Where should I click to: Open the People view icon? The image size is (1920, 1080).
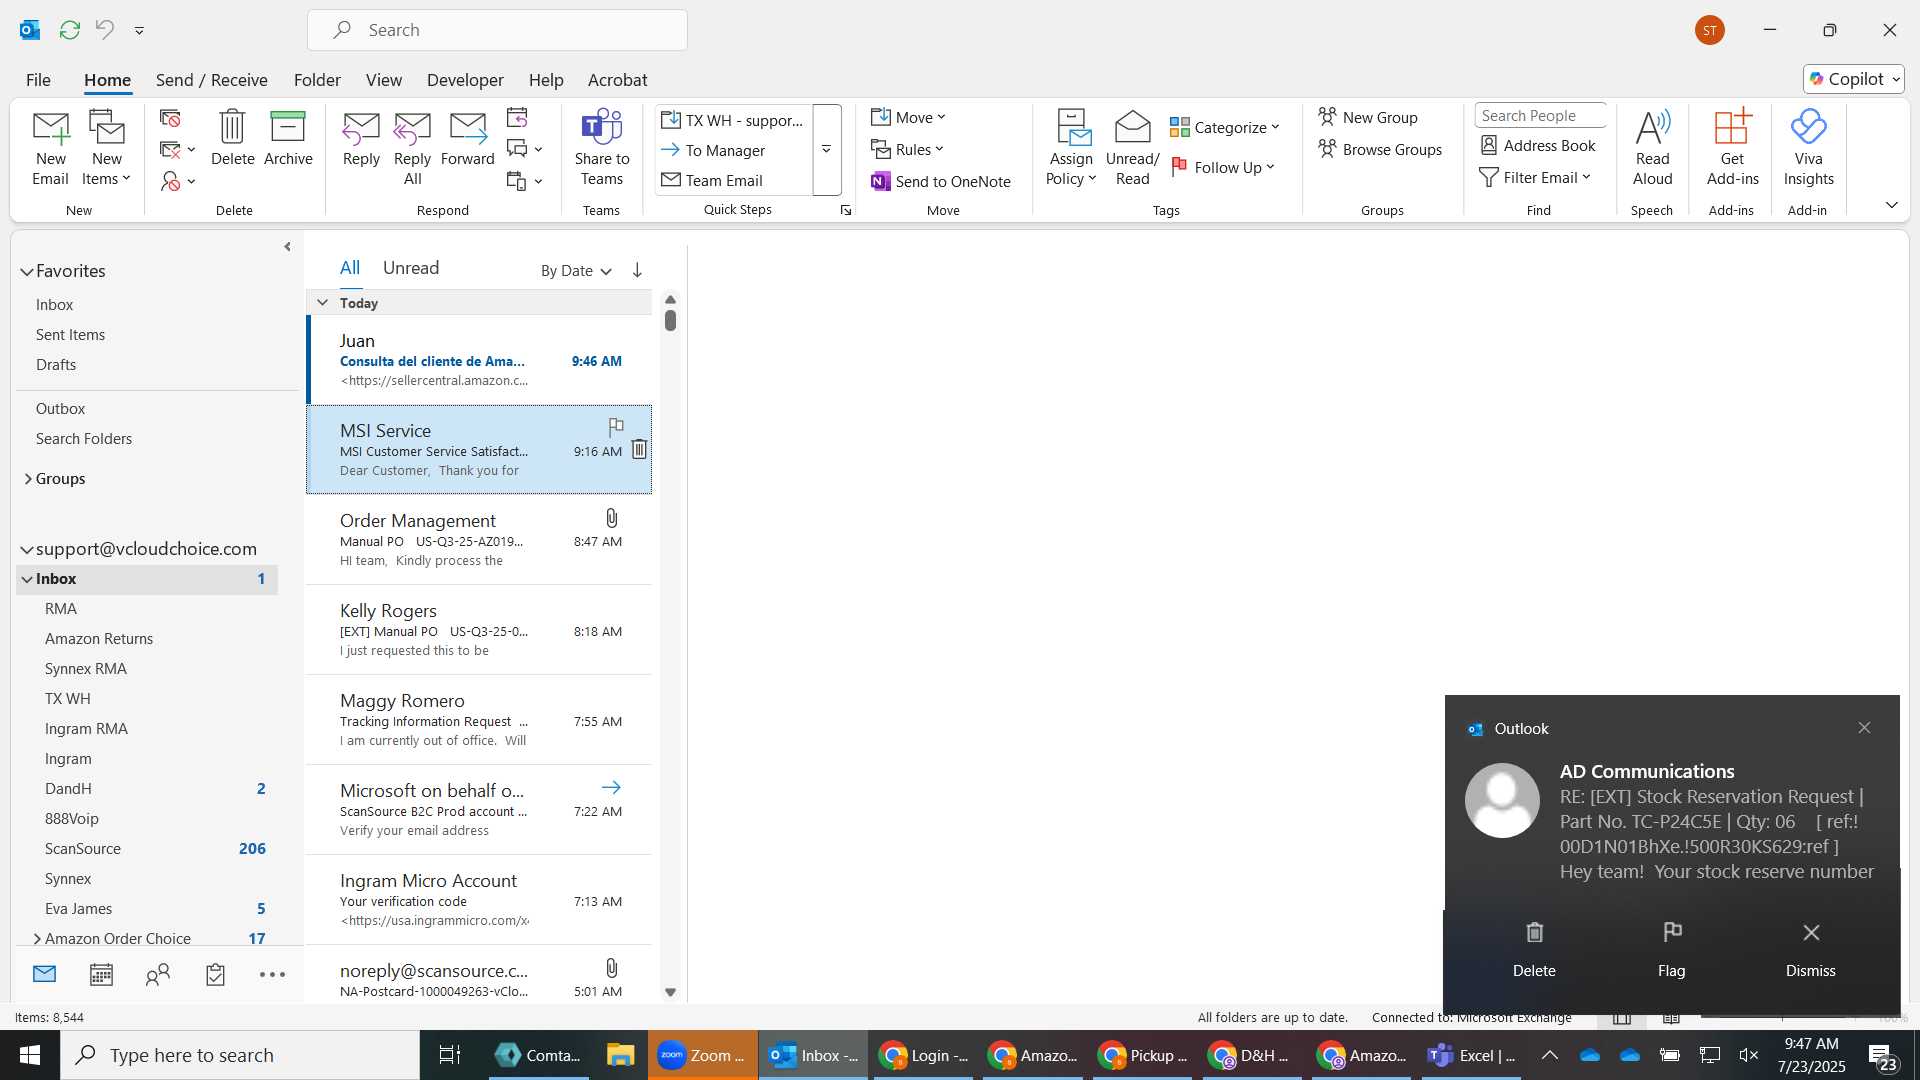pos(158,974)
